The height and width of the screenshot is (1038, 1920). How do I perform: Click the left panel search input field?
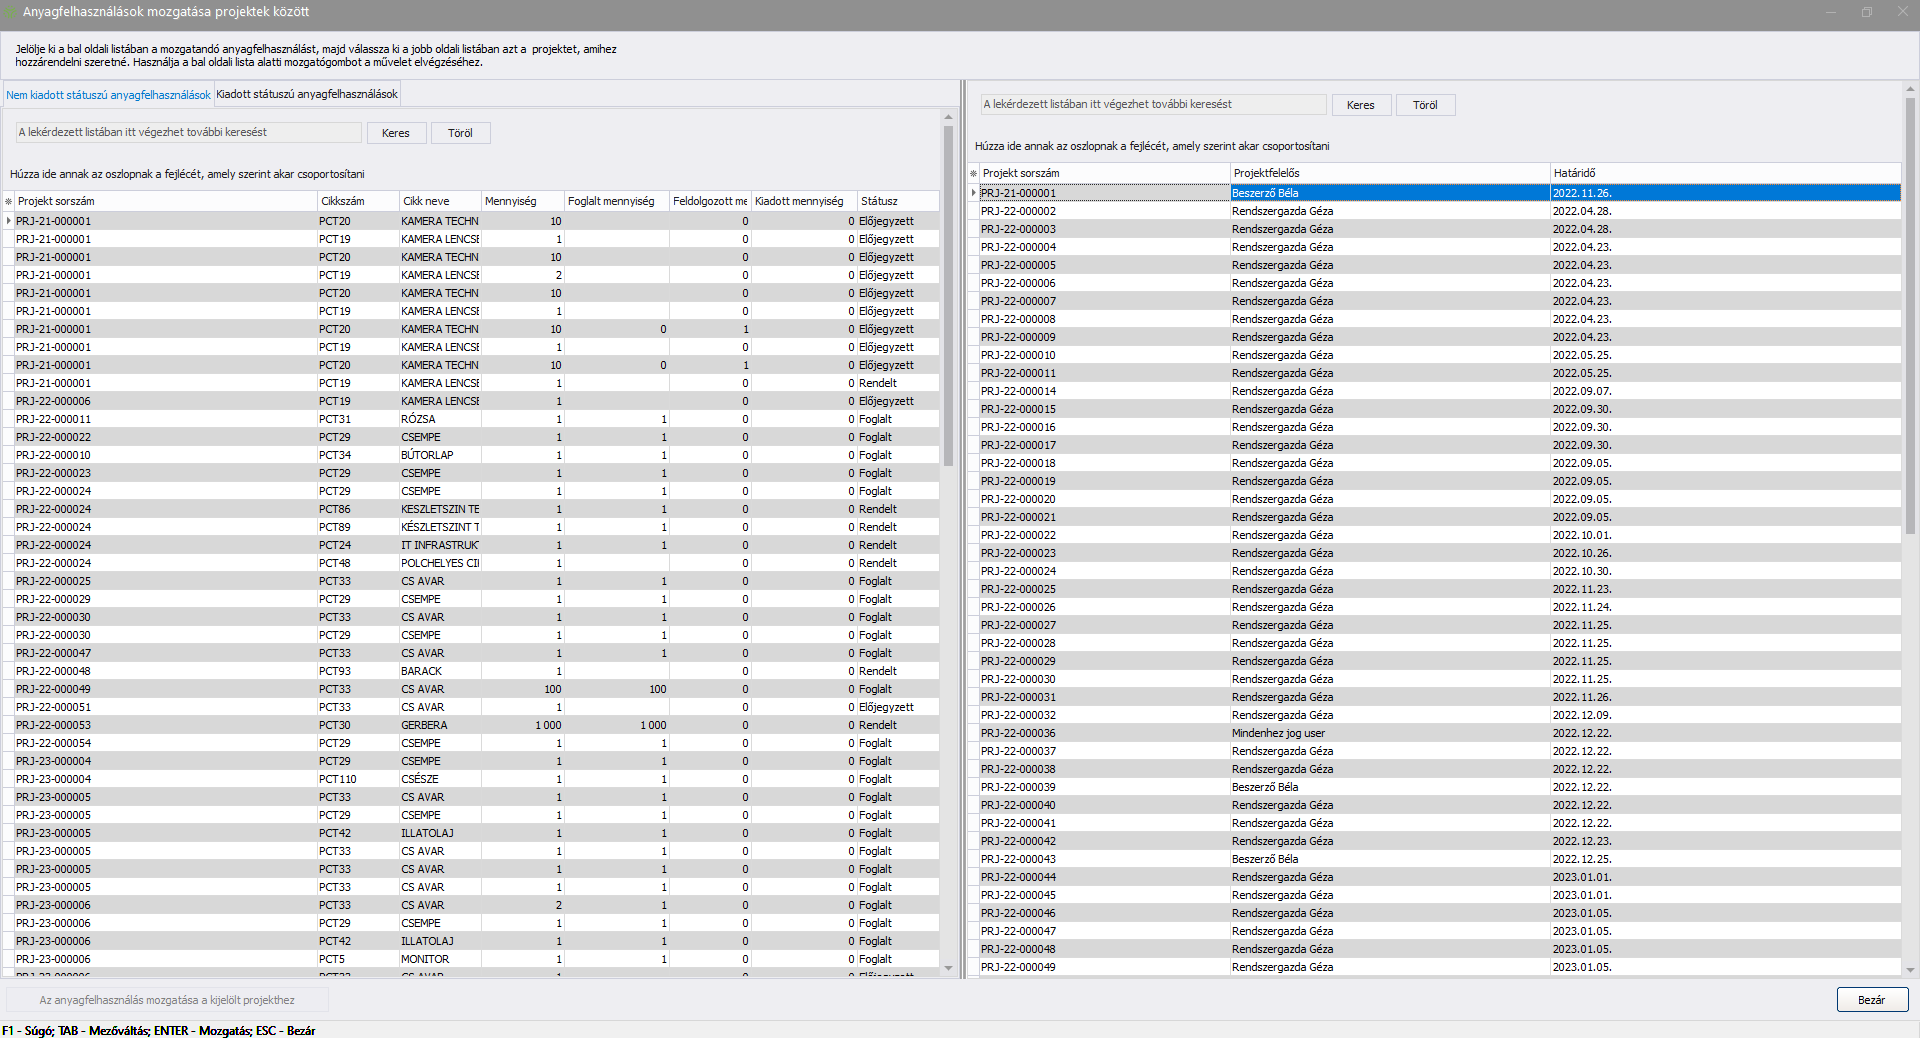(188, 132)
